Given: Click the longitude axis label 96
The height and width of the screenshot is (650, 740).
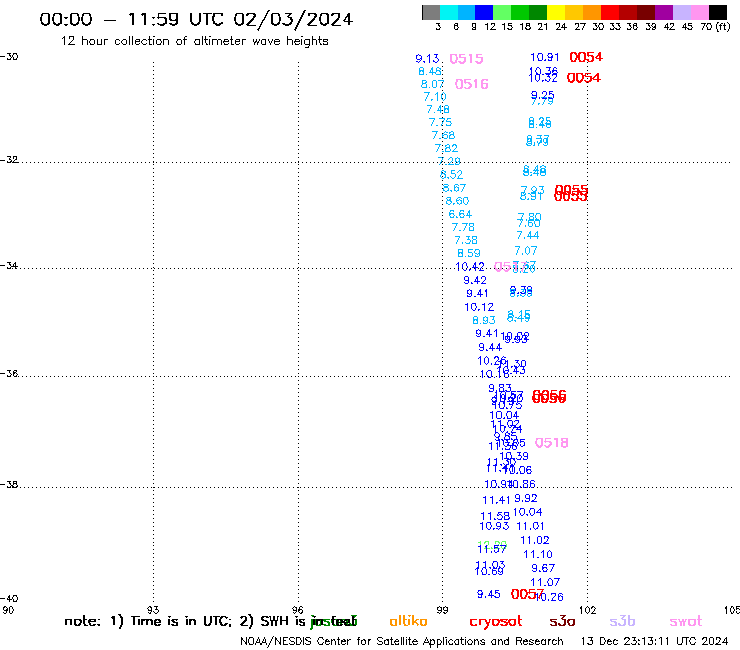Looking at the screenshot, I should (298, 610).
